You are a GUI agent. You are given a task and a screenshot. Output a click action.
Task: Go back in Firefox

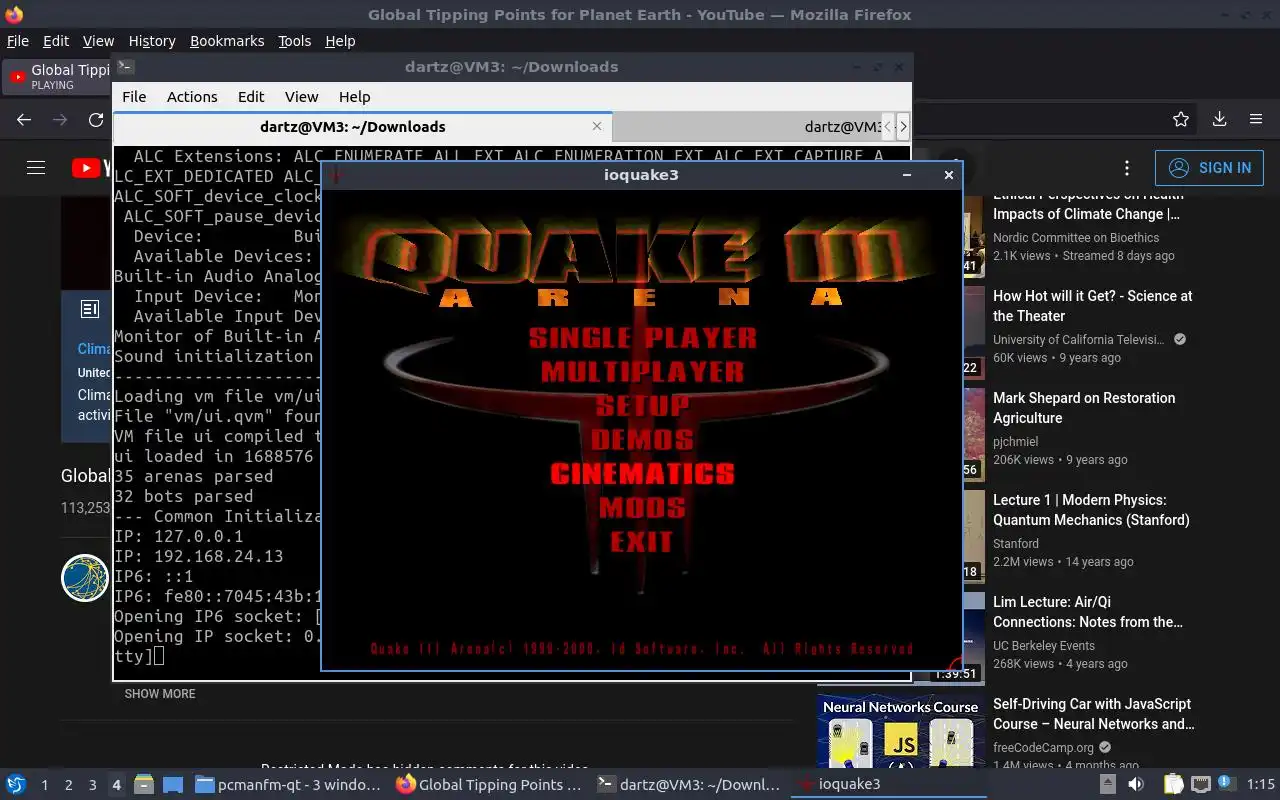click(24, 119)
